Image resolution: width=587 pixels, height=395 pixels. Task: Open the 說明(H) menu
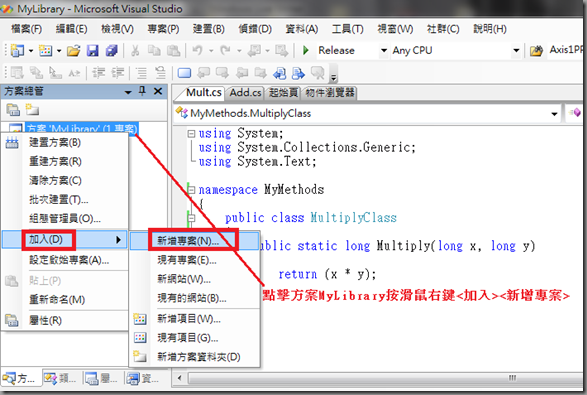[x=490, y=29]
